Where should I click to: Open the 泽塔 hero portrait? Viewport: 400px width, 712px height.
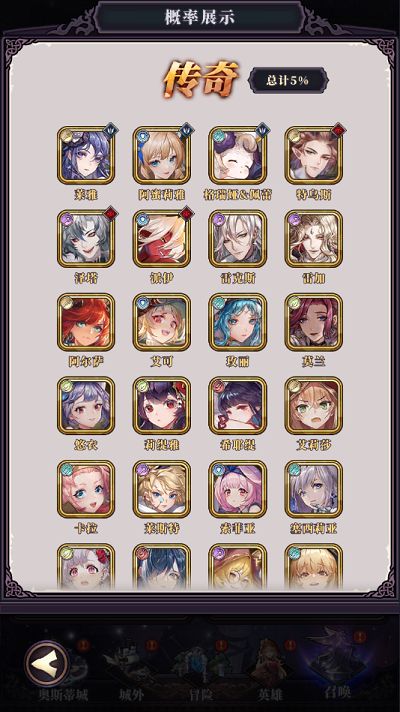(86, 238)
